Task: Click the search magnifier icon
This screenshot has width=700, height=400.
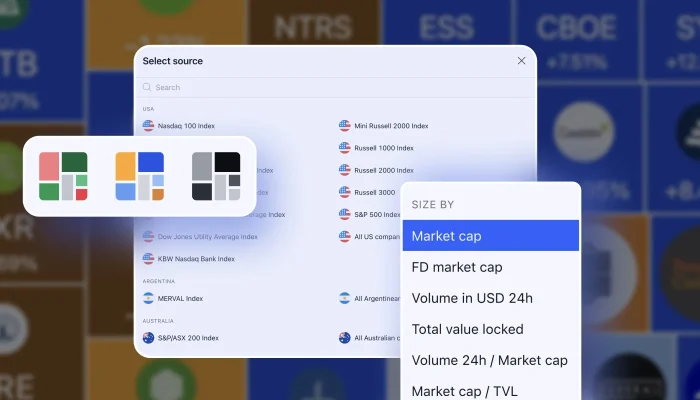Action: [x=146, y=88]
